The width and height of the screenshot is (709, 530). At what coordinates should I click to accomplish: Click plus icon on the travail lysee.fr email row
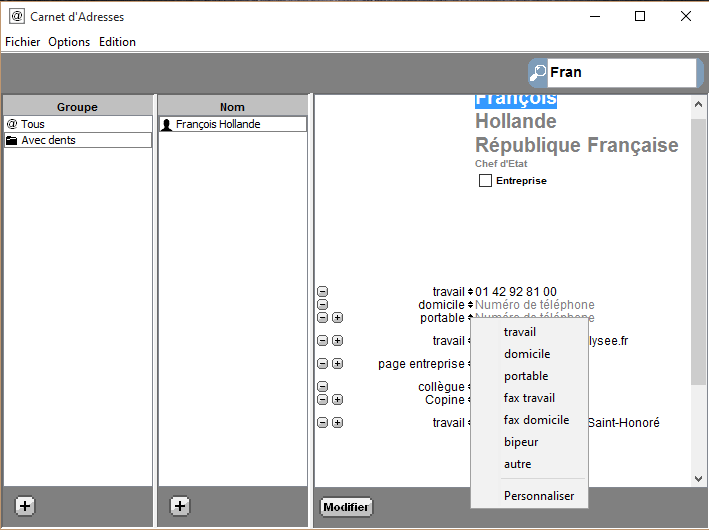[337, 341]
